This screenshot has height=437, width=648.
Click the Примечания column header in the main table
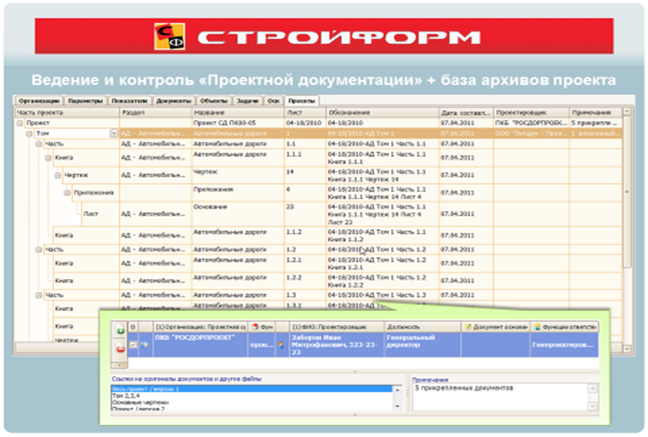click(596, 112)
